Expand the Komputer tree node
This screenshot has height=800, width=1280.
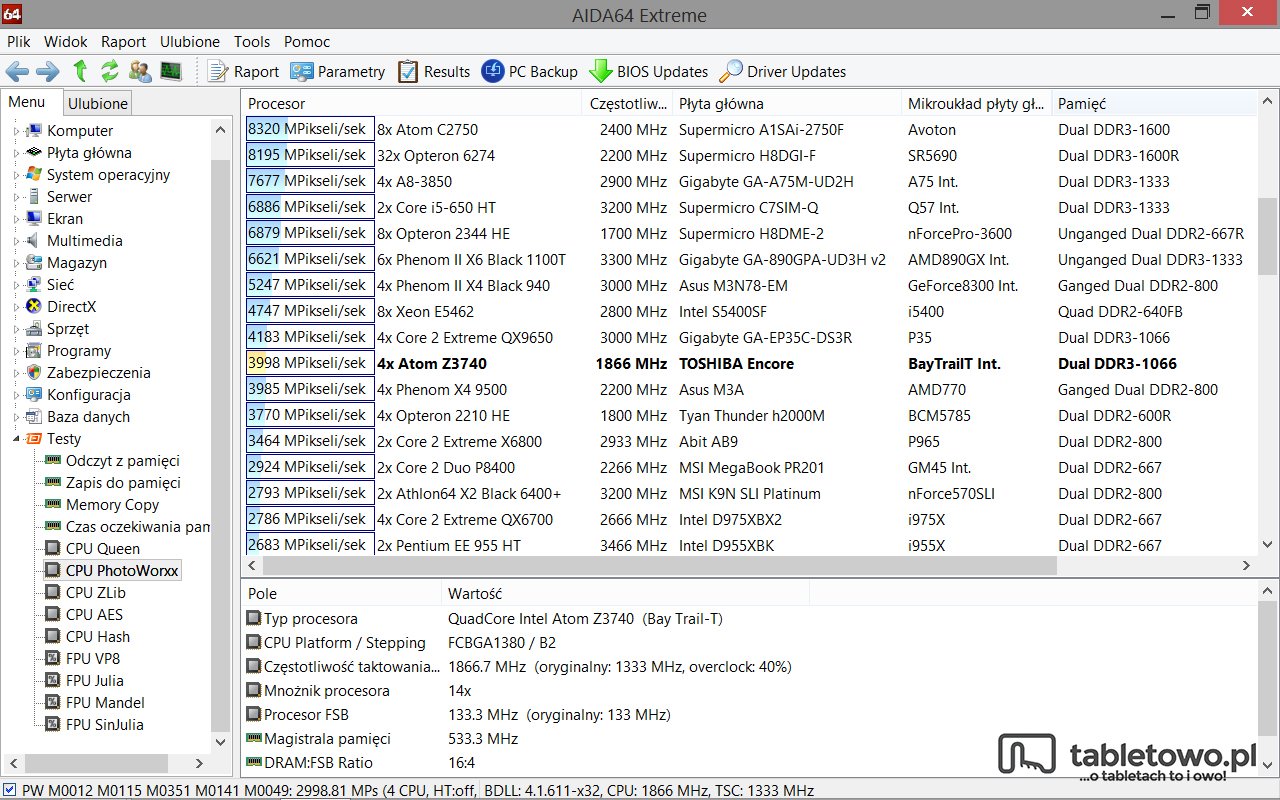click(16, 131)
